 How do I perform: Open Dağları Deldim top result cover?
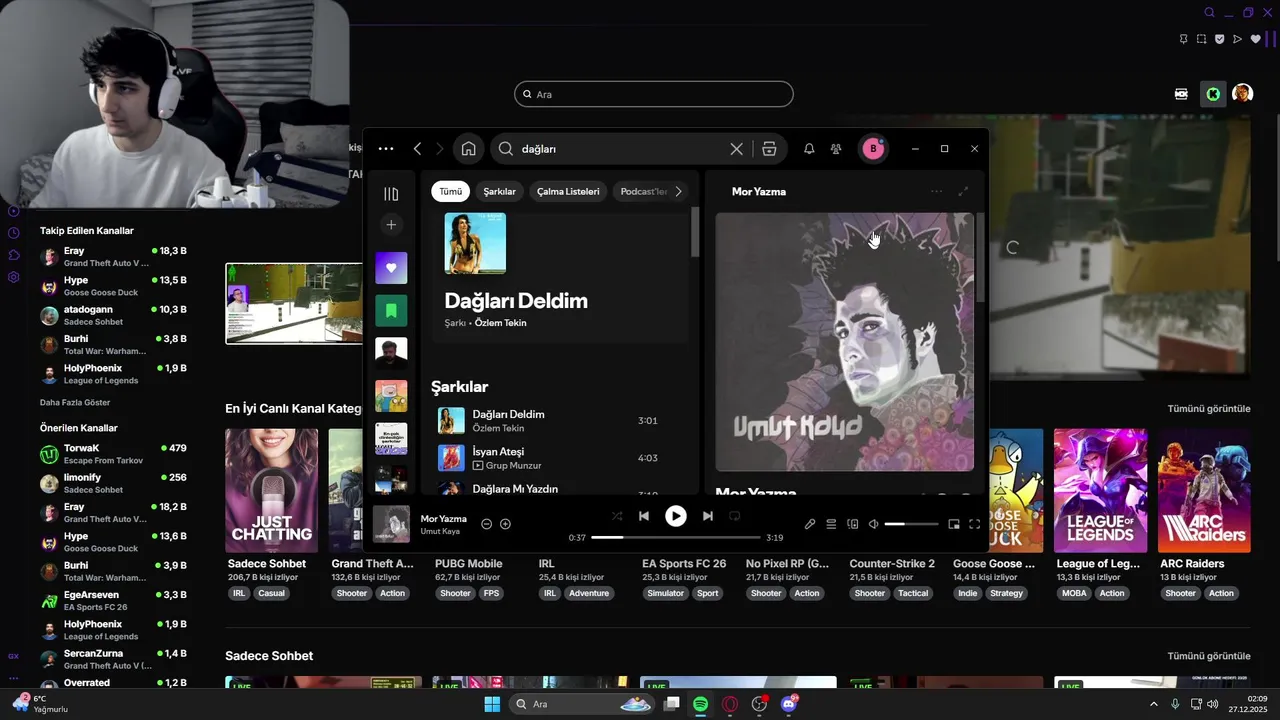tap(475, 243)
